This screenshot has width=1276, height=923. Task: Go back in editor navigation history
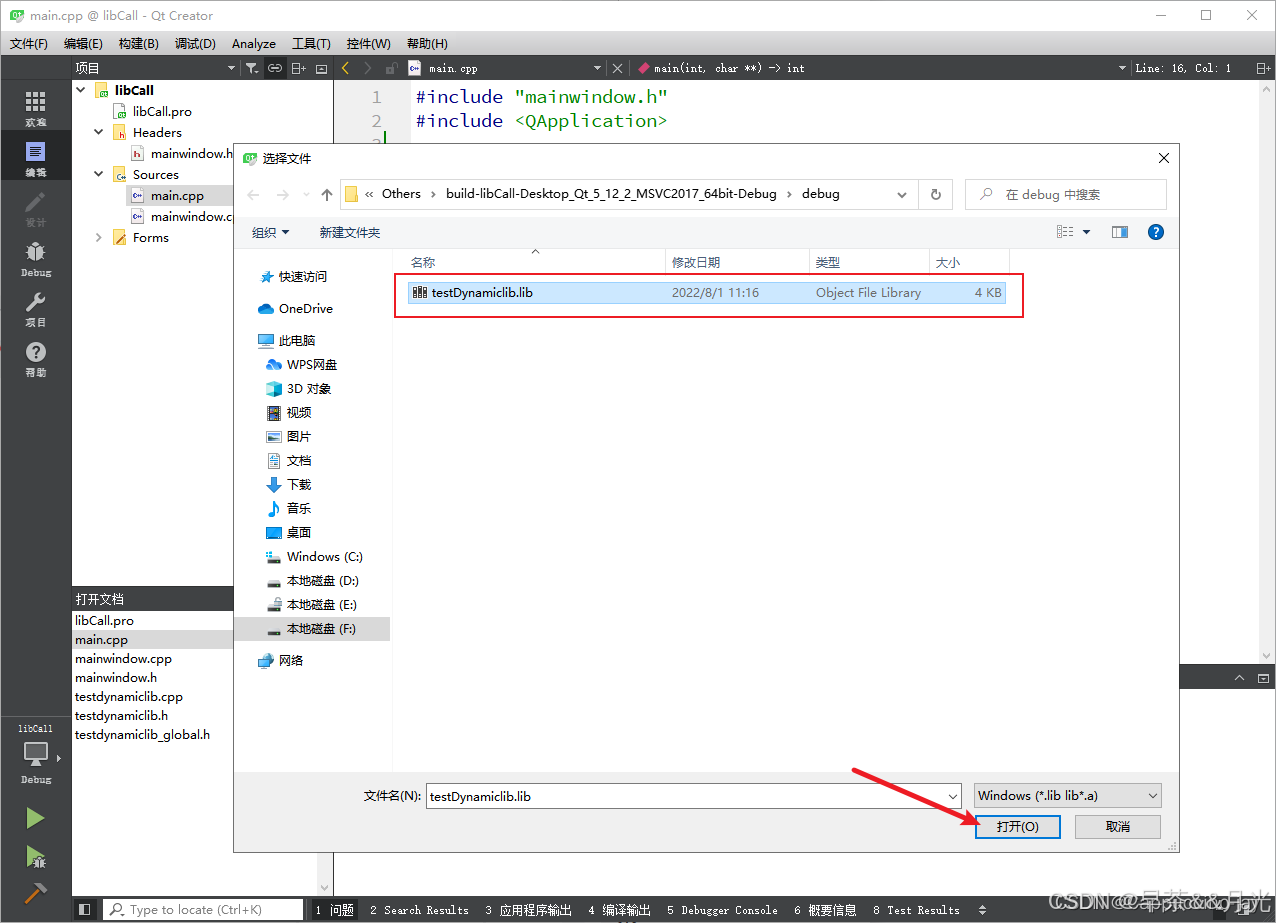(x=346, y=68)
